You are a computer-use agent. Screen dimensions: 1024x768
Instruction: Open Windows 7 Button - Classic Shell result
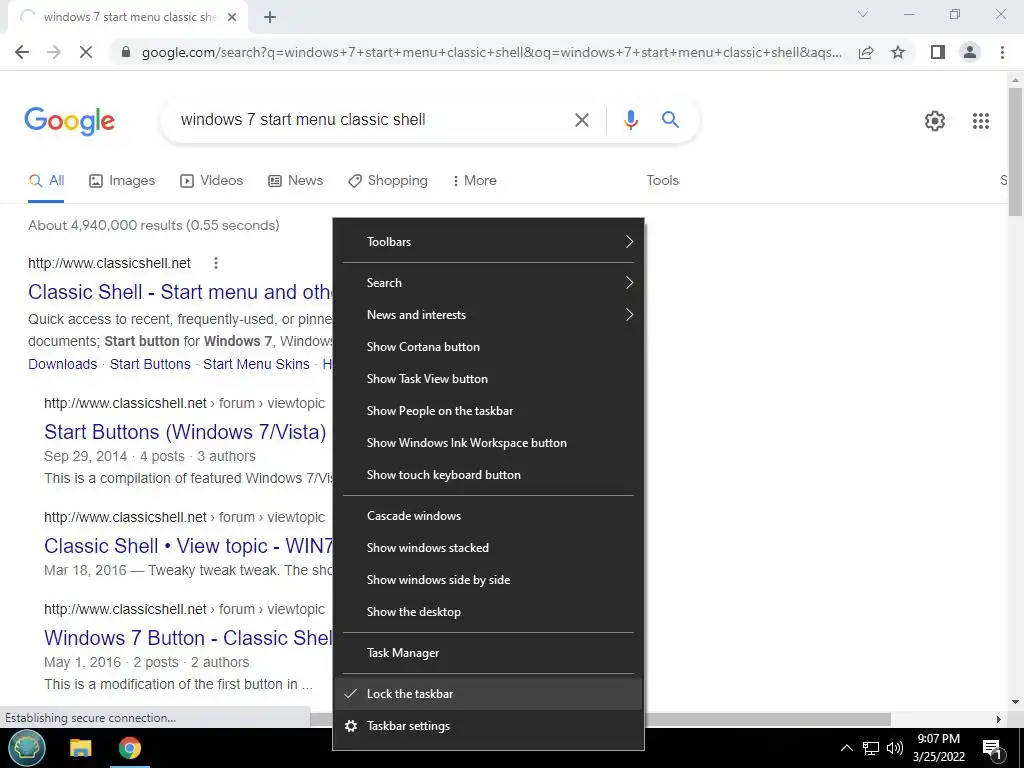[x=188, y=637]
